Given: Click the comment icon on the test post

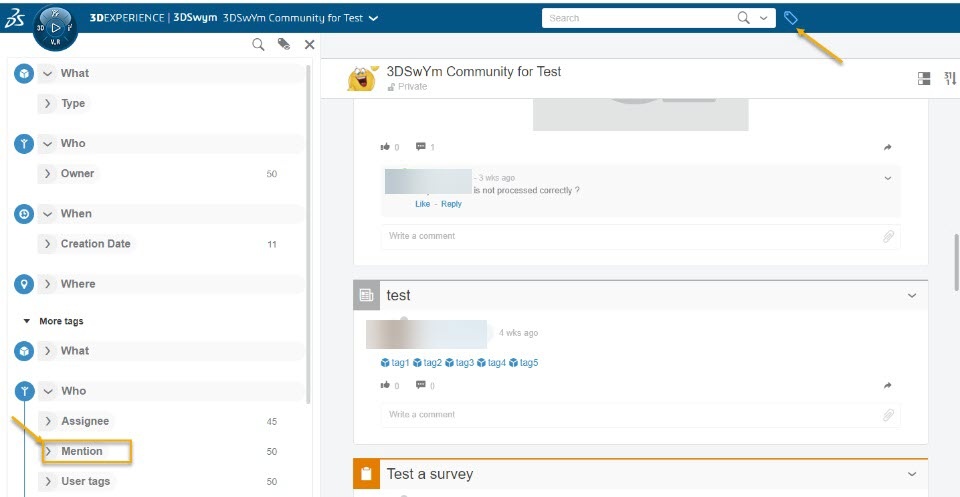Looking at the screenshot, I should (421, 386).
